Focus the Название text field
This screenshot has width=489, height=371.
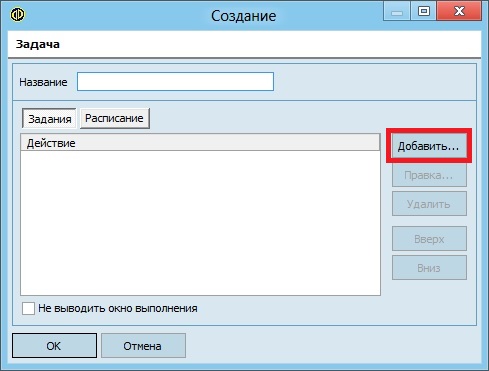[175, 82]
